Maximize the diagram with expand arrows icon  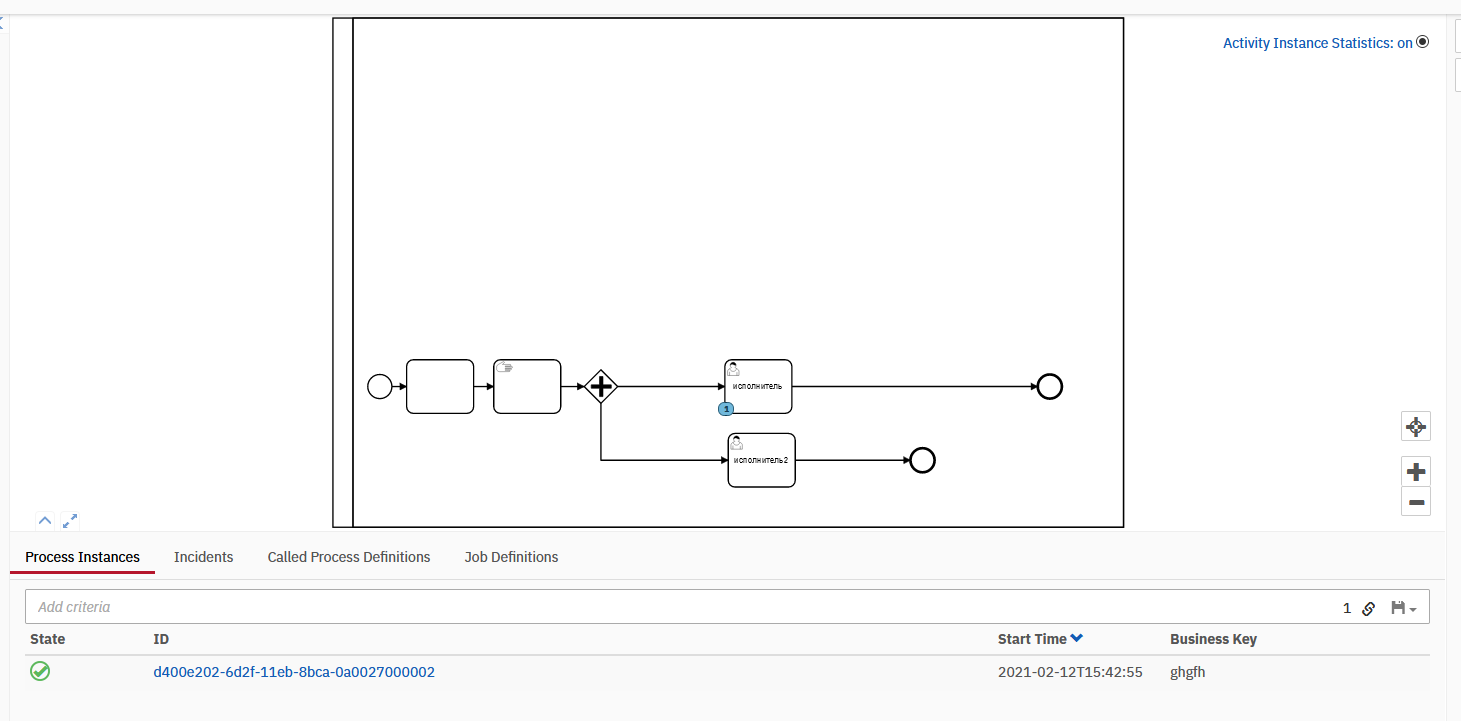coord(70,520)
